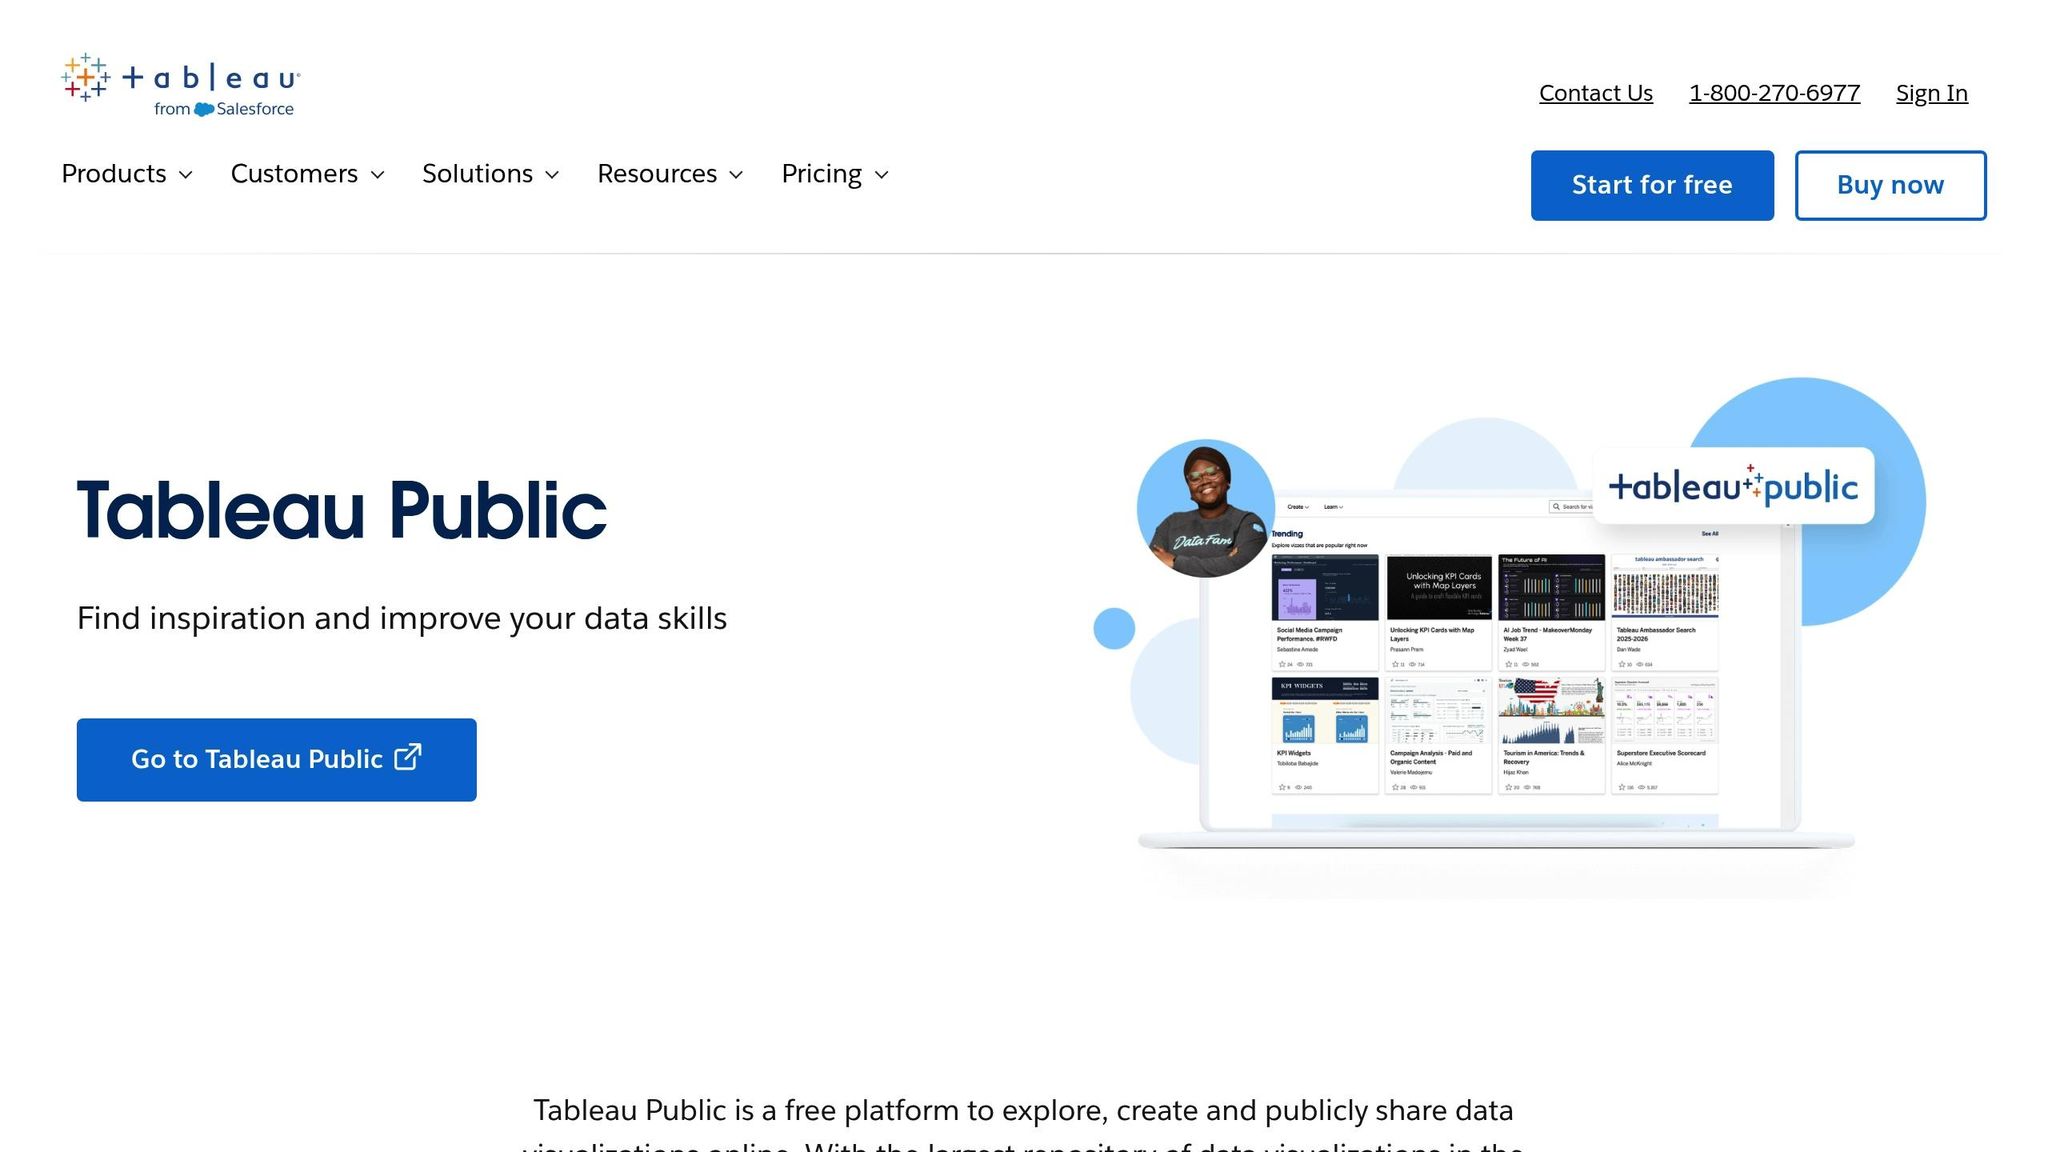Click the Trending label in the laptop mockup
Viewport: 2048px width, 1152px height.
[1287, 534]
